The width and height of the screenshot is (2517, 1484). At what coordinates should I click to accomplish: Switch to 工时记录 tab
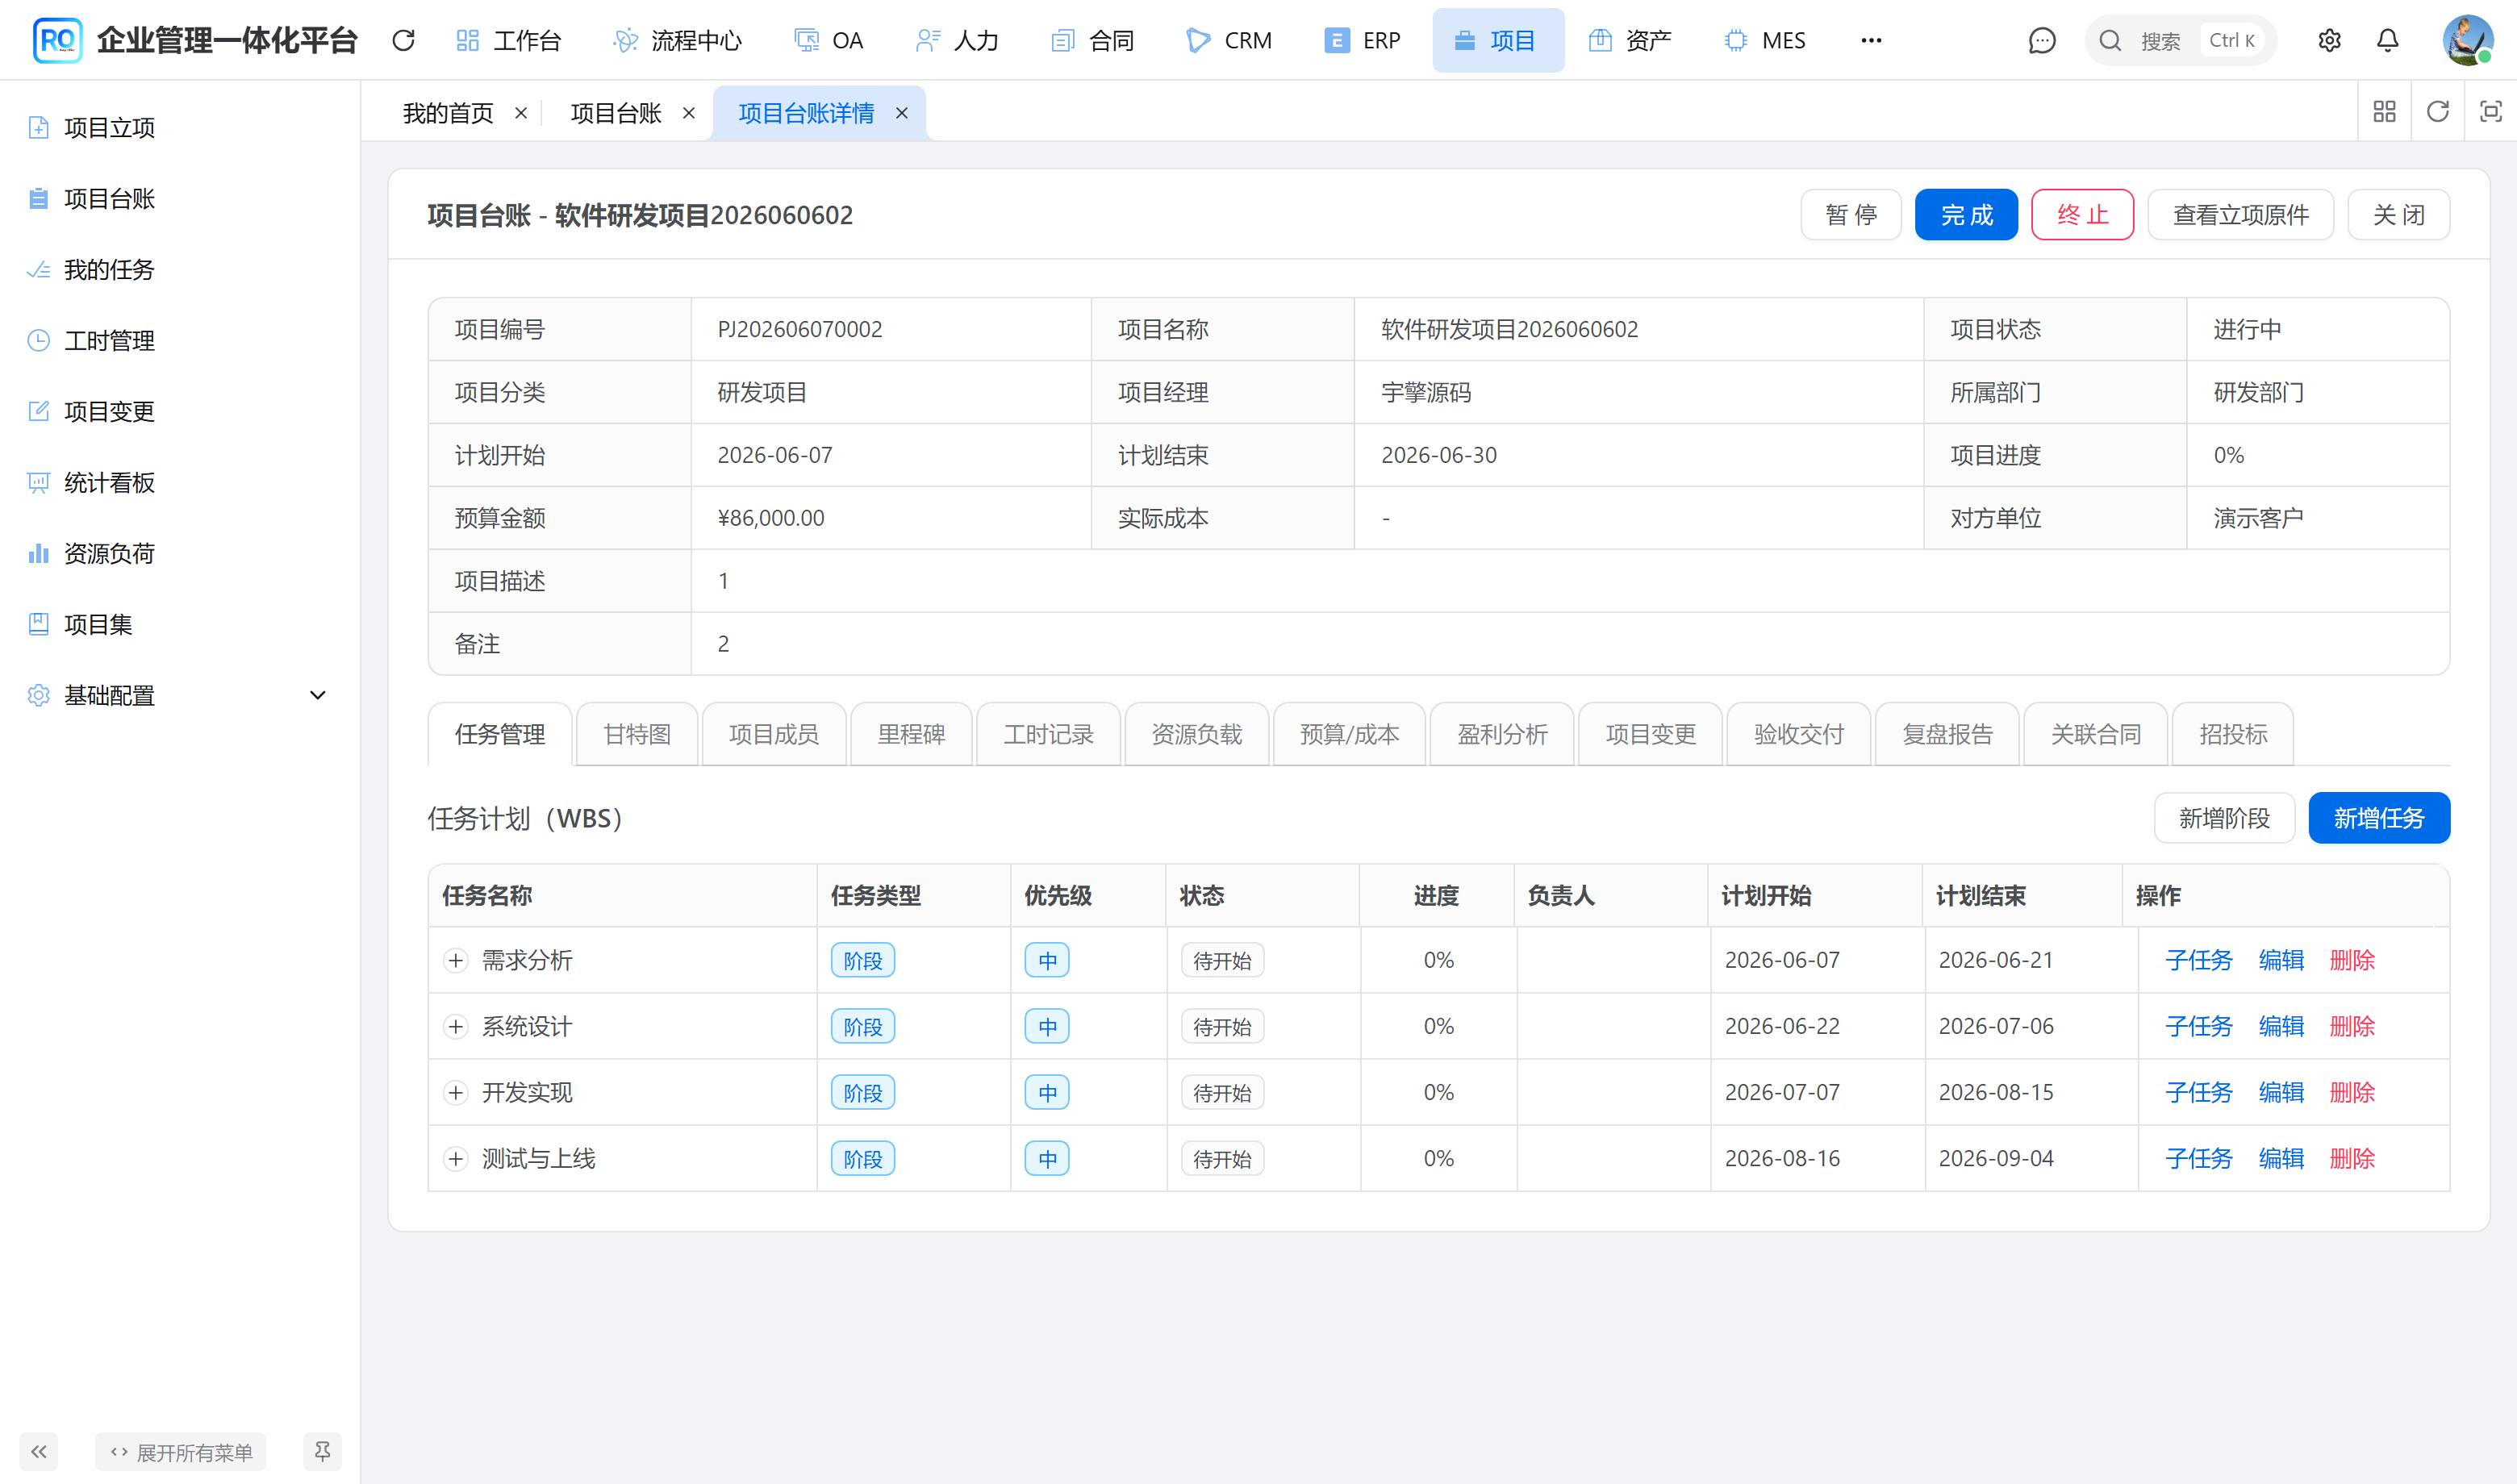[x=1048, y=735]
